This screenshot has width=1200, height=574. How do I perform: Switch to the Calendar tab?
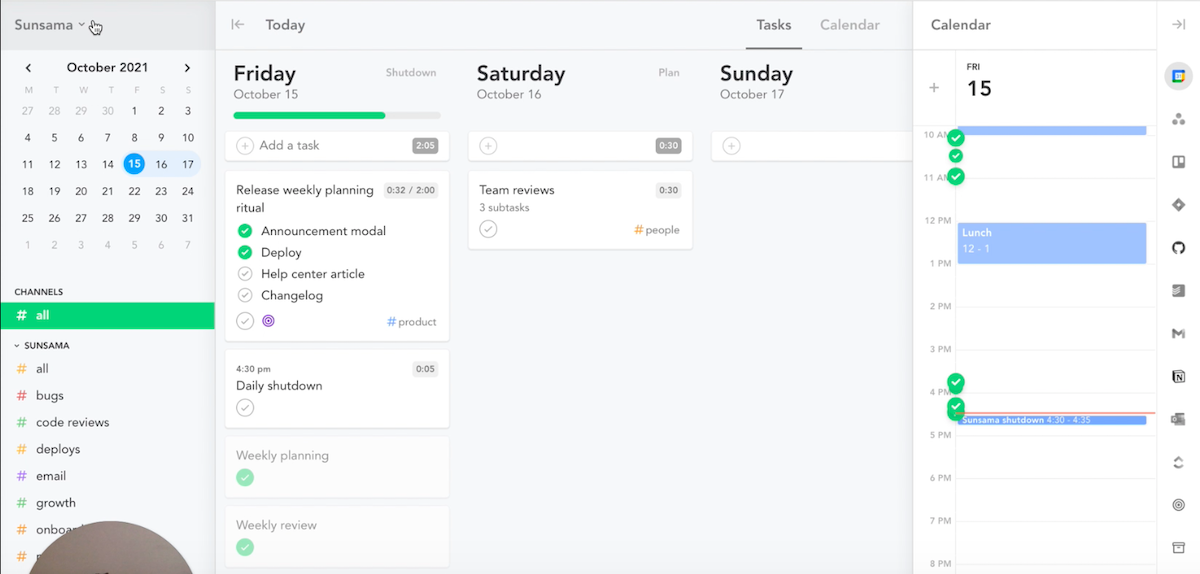(x=850, y=25)
